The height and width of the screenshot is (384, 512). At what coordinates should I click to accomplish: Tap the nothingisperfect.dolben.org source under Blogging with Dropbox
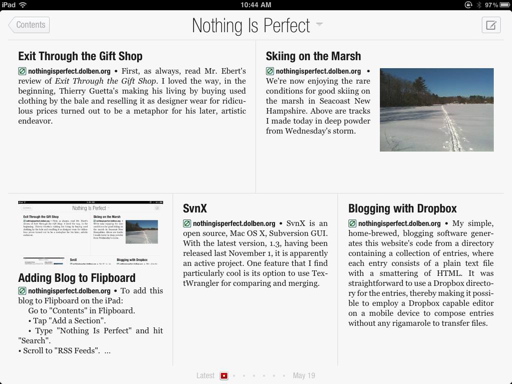[399, 224]
